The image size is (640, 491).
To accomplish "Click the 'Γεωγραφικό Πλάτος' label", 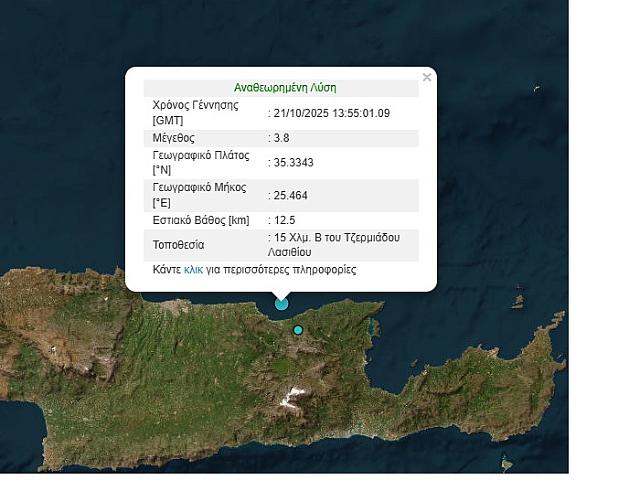I will (x=200, y=157).
